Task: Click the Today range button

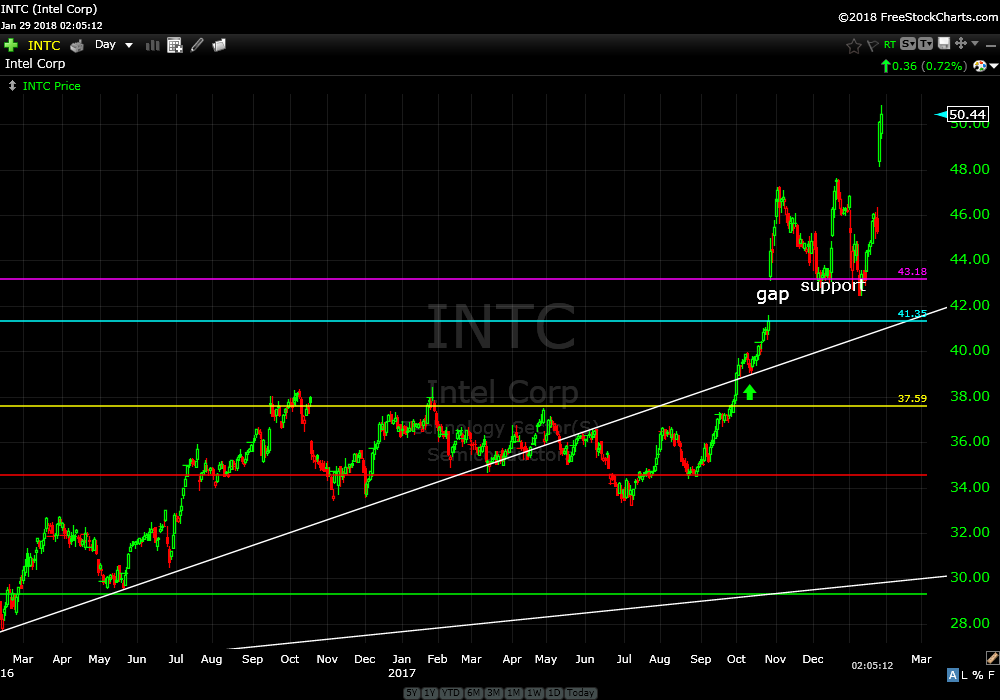Action: 580,693
